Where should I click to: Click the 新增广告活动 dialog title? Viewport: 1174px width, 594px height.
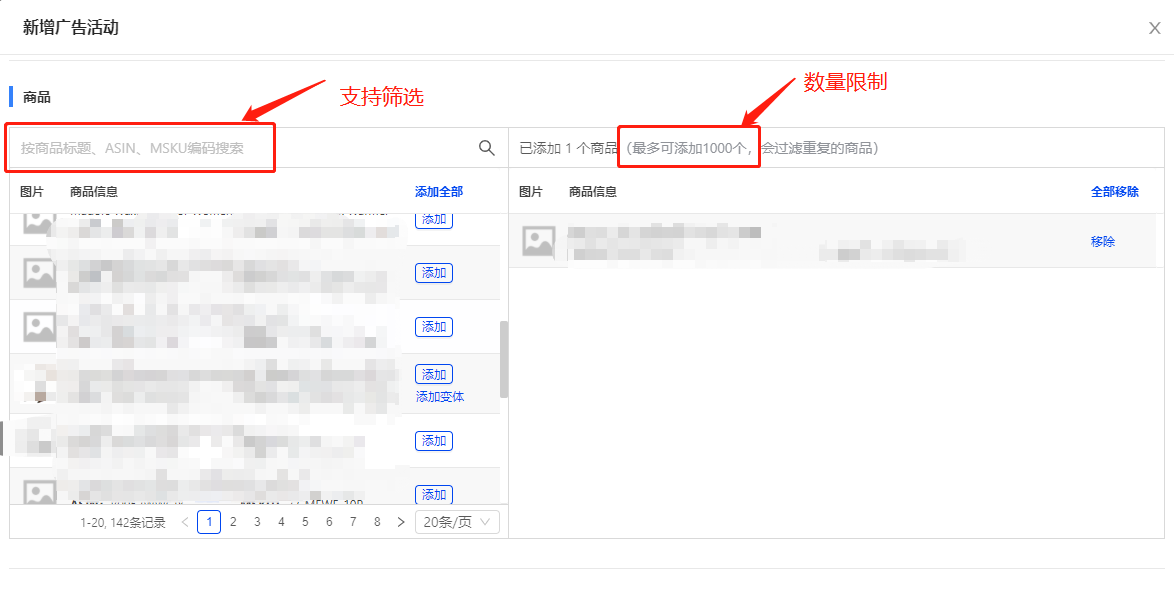(70, 28)
